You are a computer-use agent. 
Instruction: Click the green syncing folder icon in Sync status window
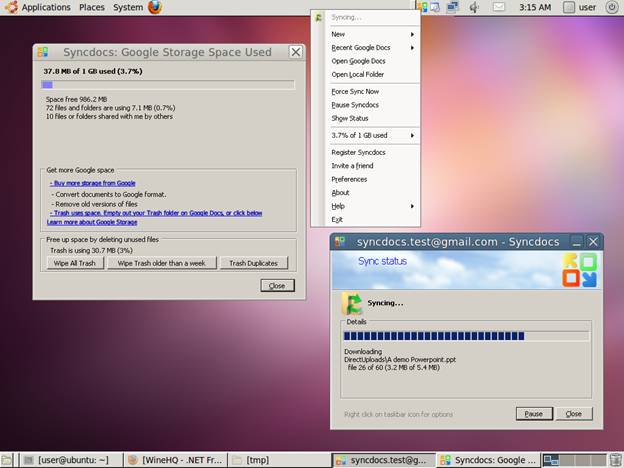[x=352, y=304]
